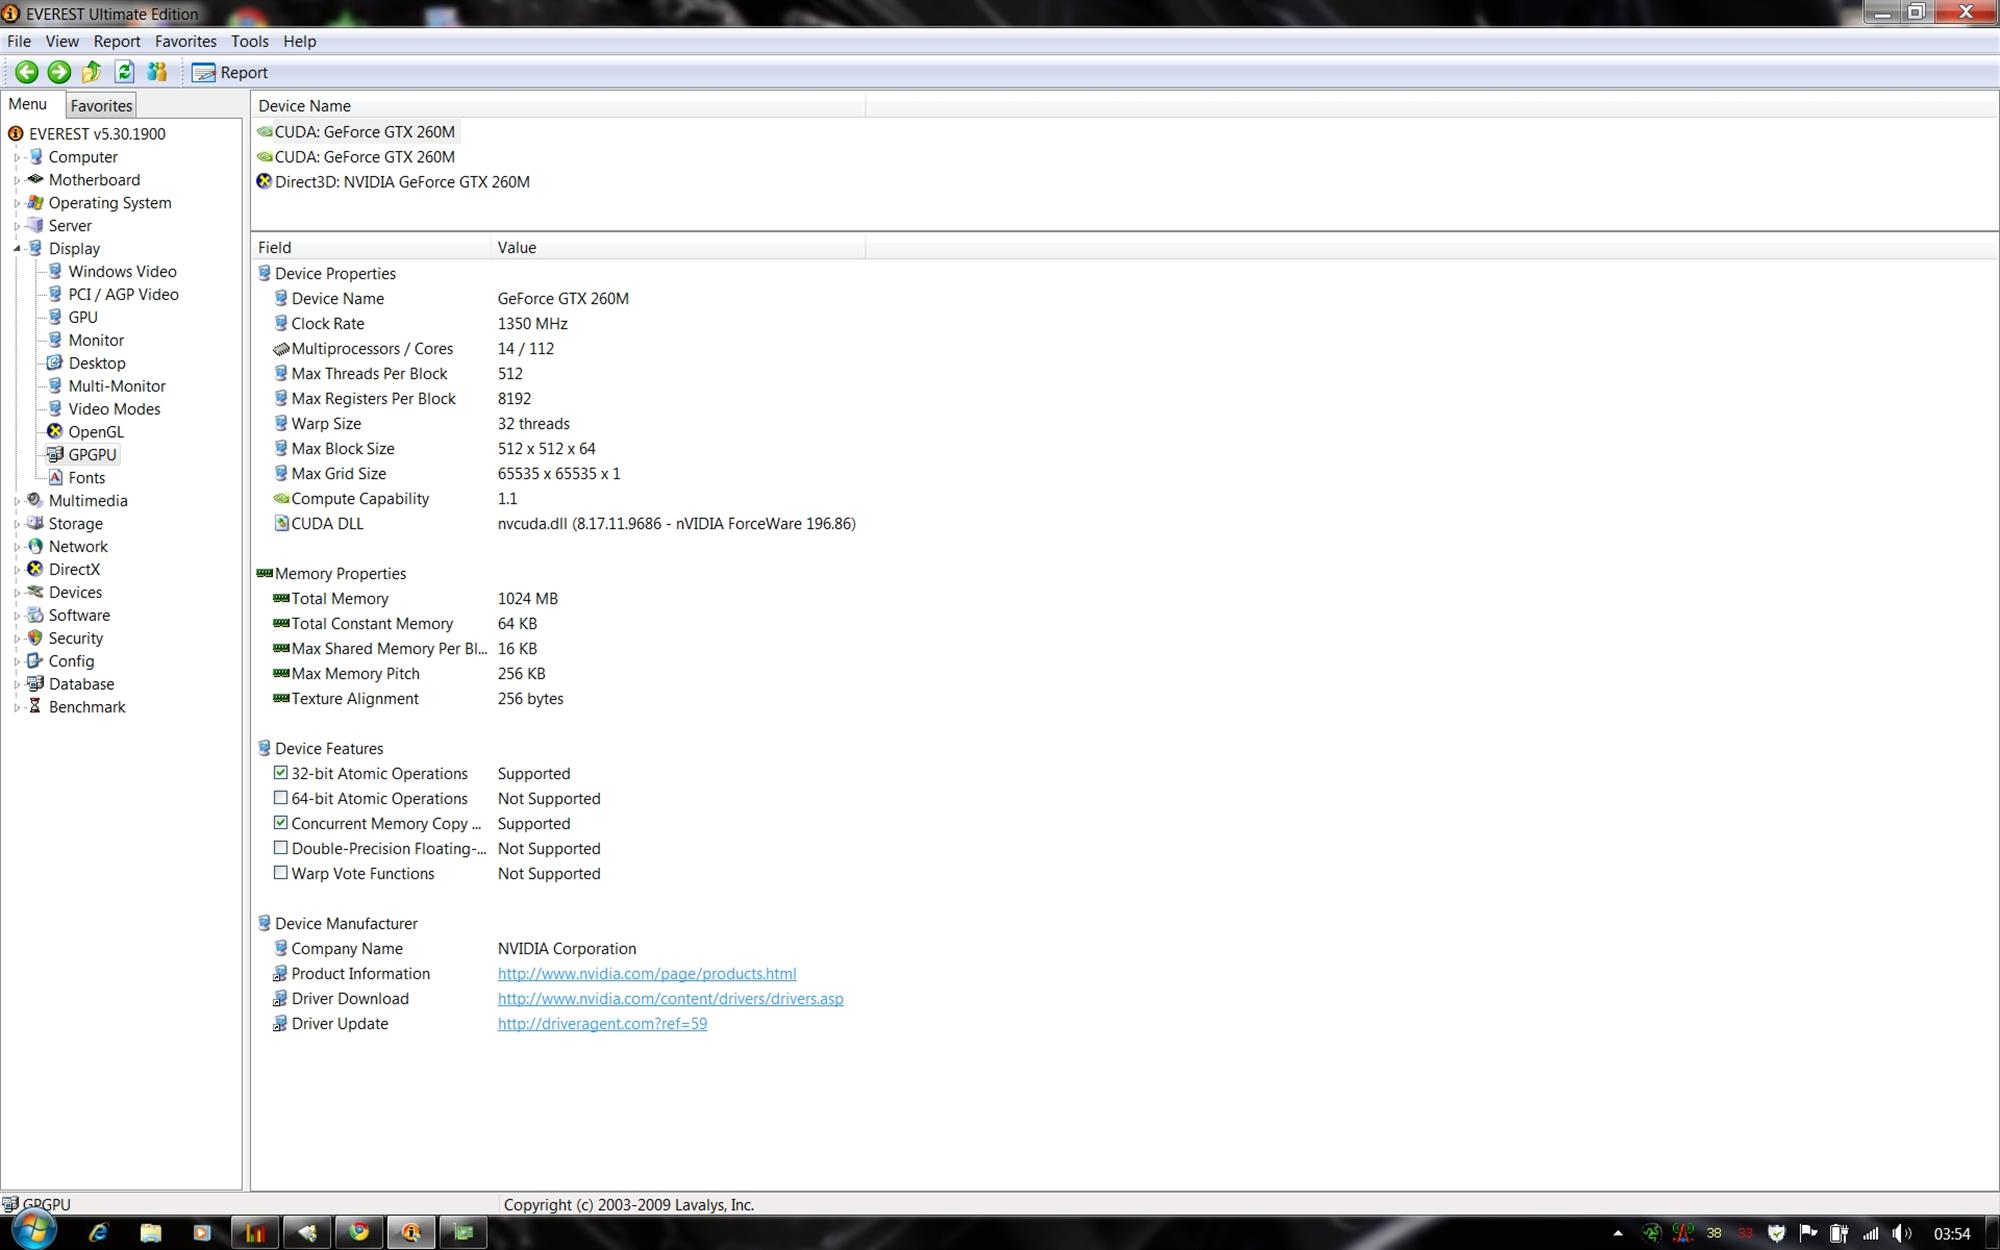Open the View menu
The image size is (2000, 1250).
coord(62,41)
